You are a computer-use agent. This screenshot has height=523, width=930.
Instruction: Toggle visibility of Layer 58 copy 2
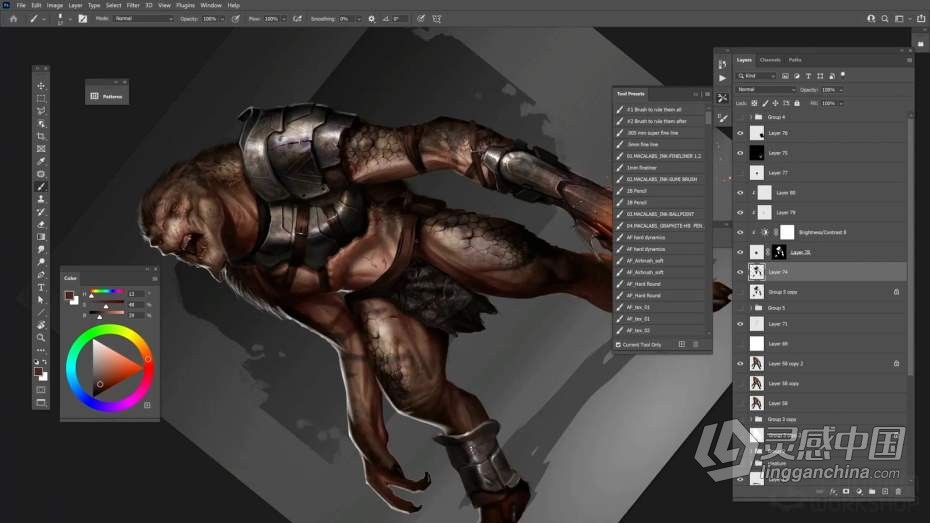(740, 363)
